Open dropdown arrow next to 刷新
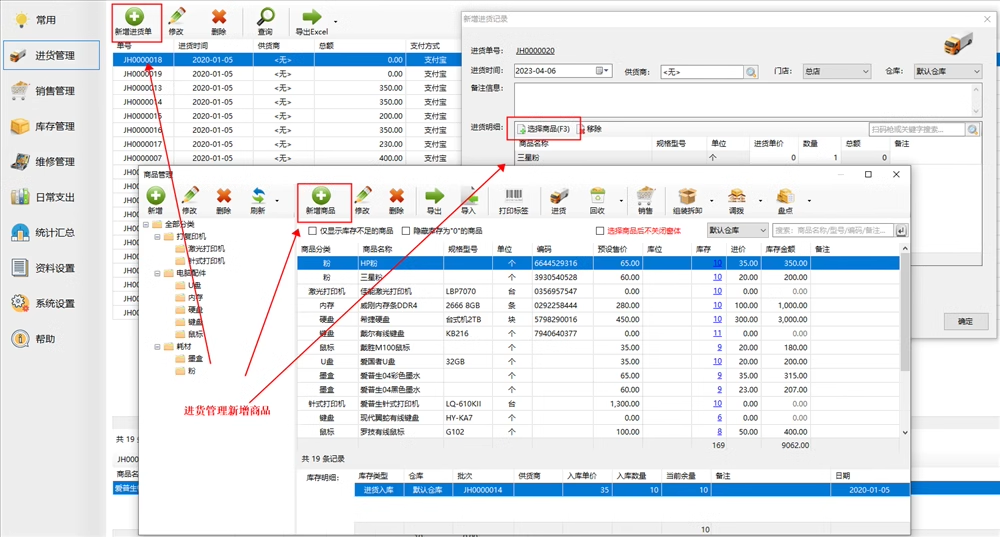 pos(277,201)
